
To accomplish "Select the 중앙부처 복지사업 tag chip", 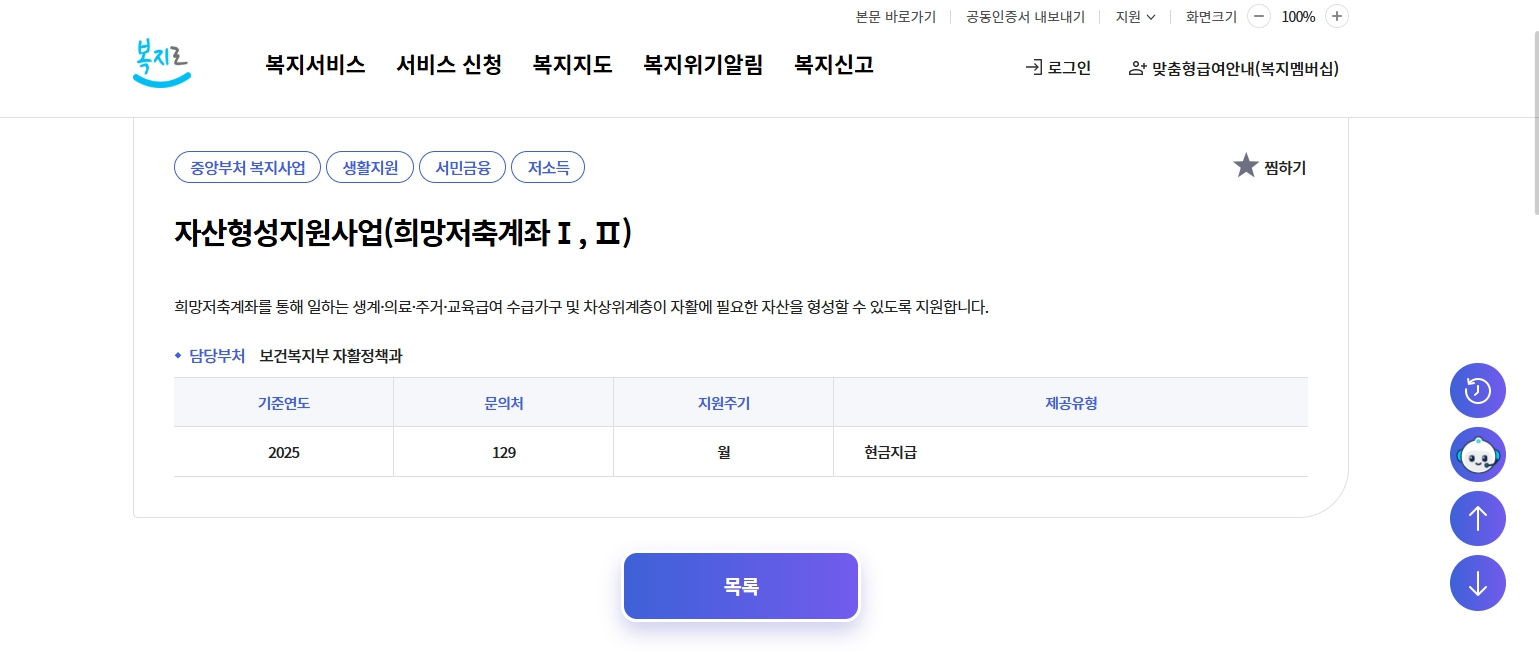I will click(247, 167).
